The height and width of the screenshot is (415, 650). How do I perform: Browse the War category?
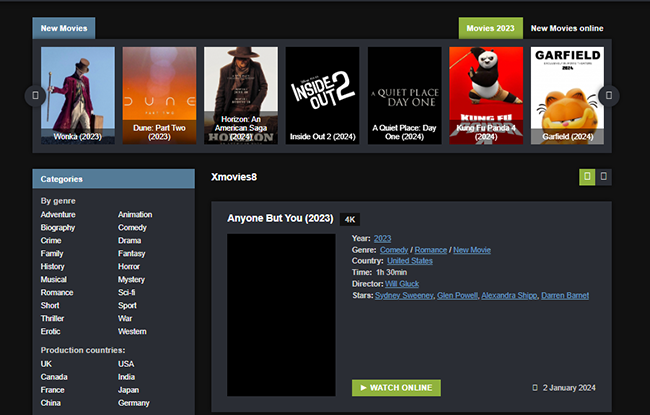125,318
